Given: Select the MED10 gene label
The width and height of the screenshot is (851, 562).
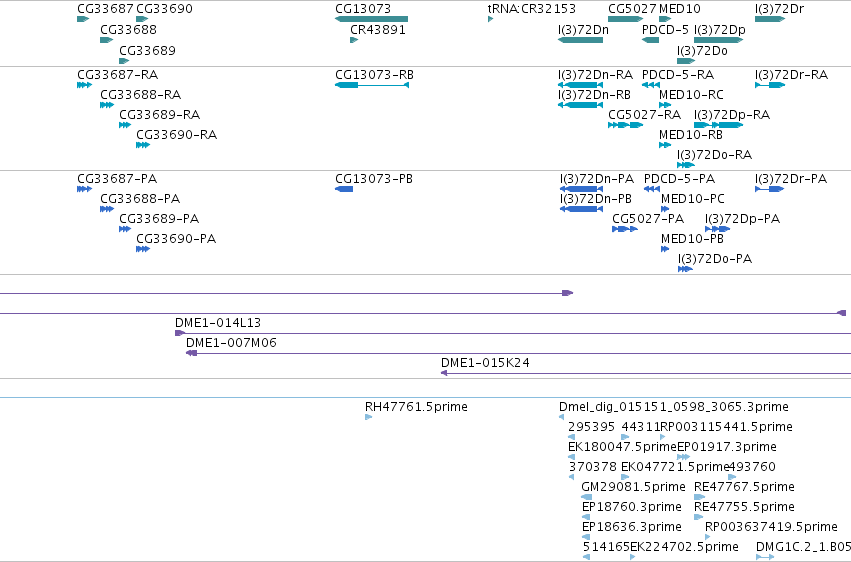Looking at the screenshot, I should (679, 9).
